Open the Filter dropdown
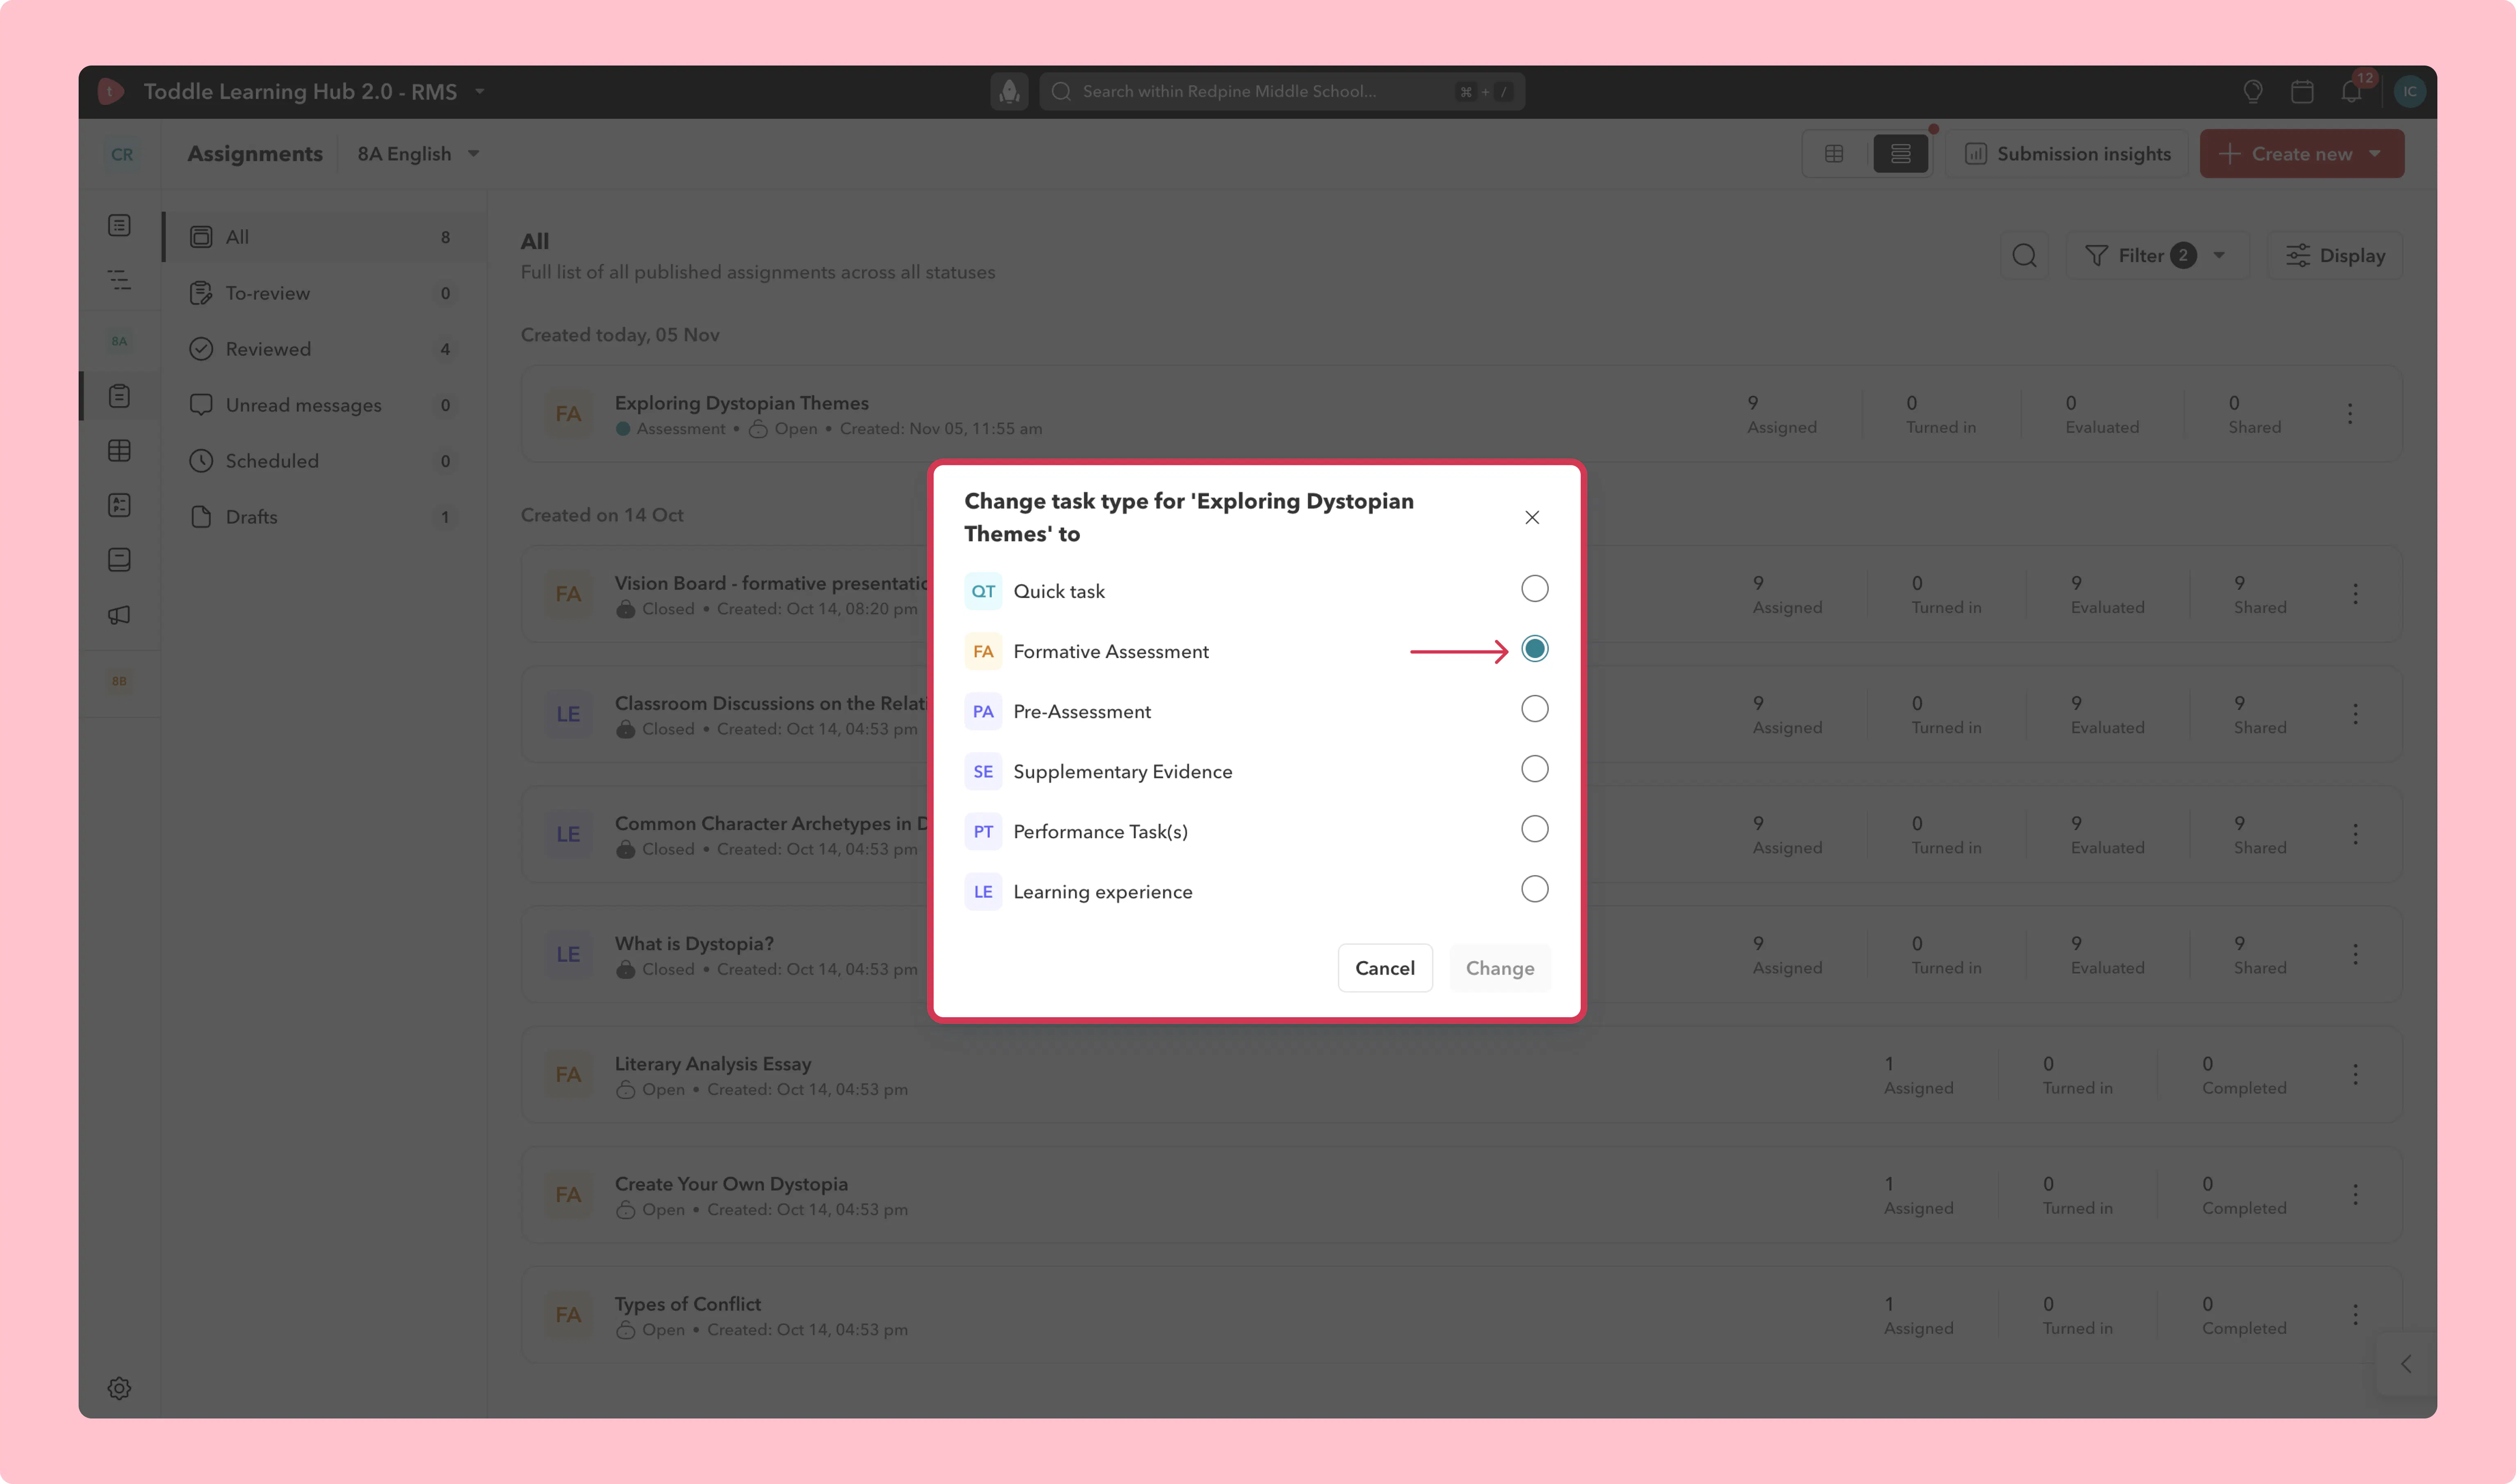This screenshot has width=2516, height=1484. 2158,256
